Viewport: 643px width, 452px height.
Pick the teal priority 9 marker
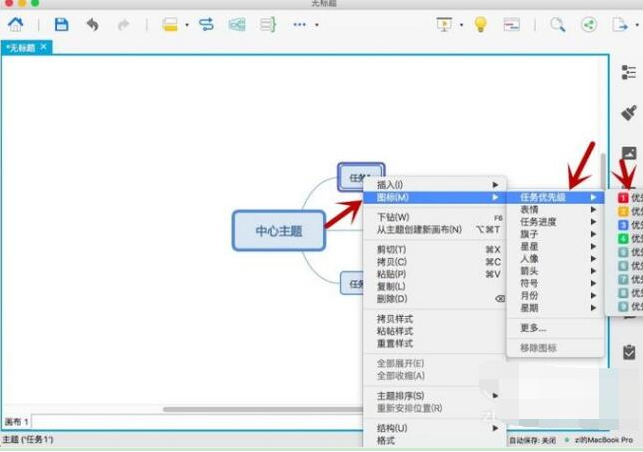(x=623, y=306)
